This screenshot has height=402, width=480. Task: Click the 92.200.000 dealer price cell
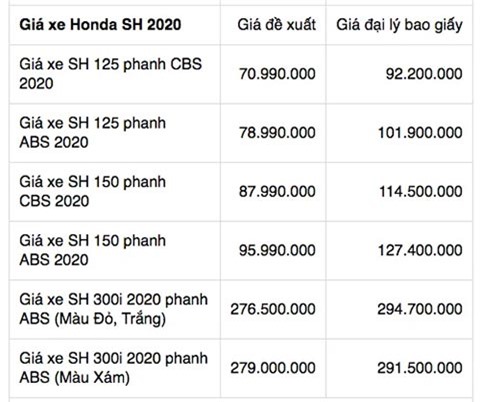[424, 74]
